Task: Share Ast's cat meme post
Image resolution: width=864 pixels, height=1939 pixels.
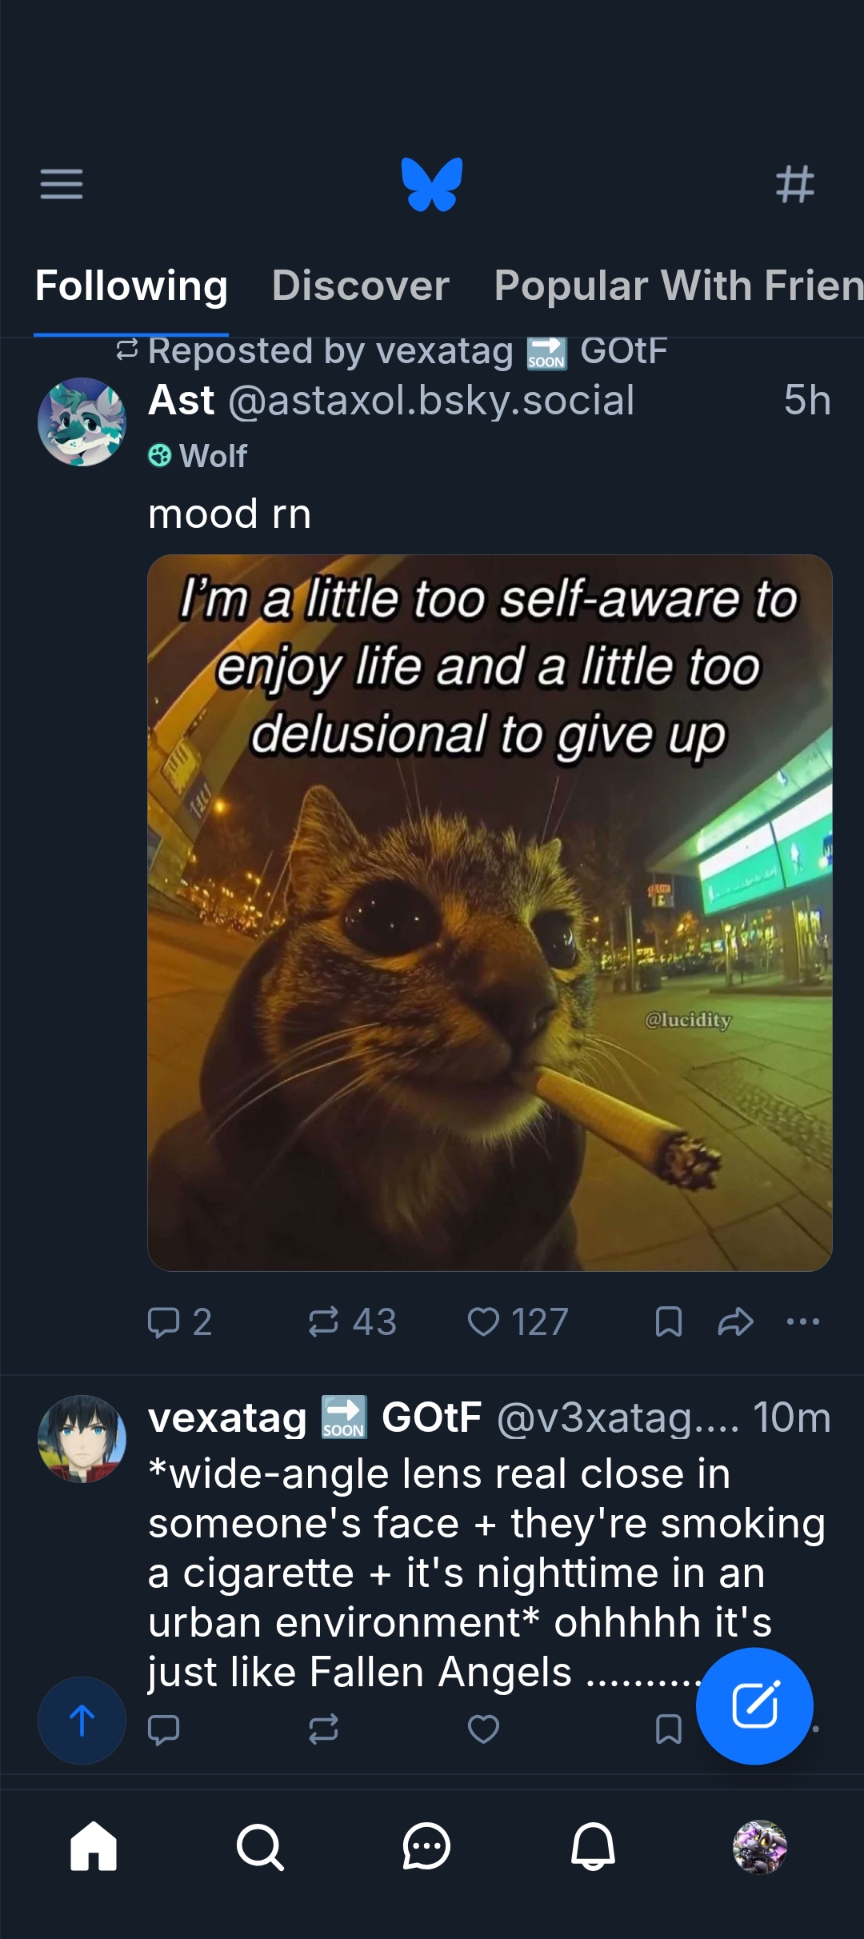Action: click(x=735, y=1322)
